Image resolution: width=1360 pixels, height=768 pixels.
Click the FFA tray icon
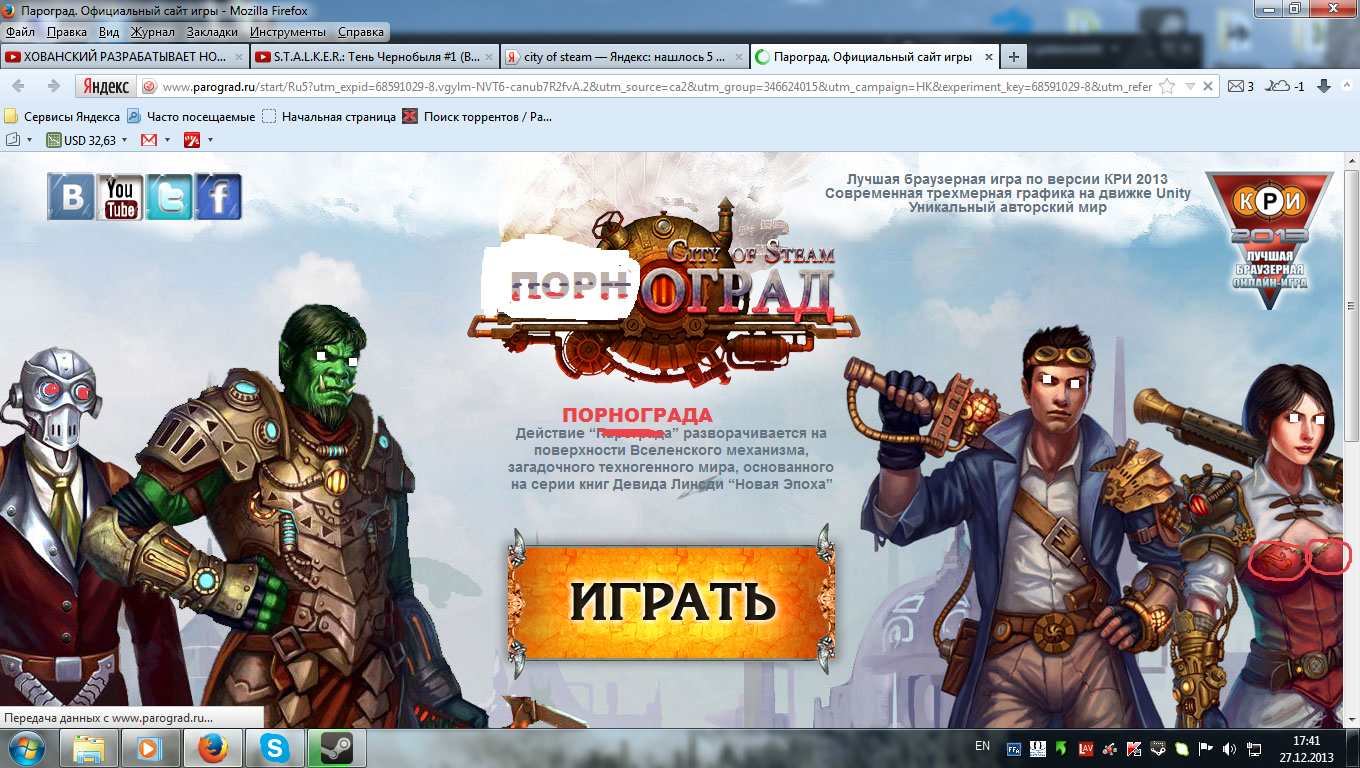pyautogui.click(x=1013, y=747)
